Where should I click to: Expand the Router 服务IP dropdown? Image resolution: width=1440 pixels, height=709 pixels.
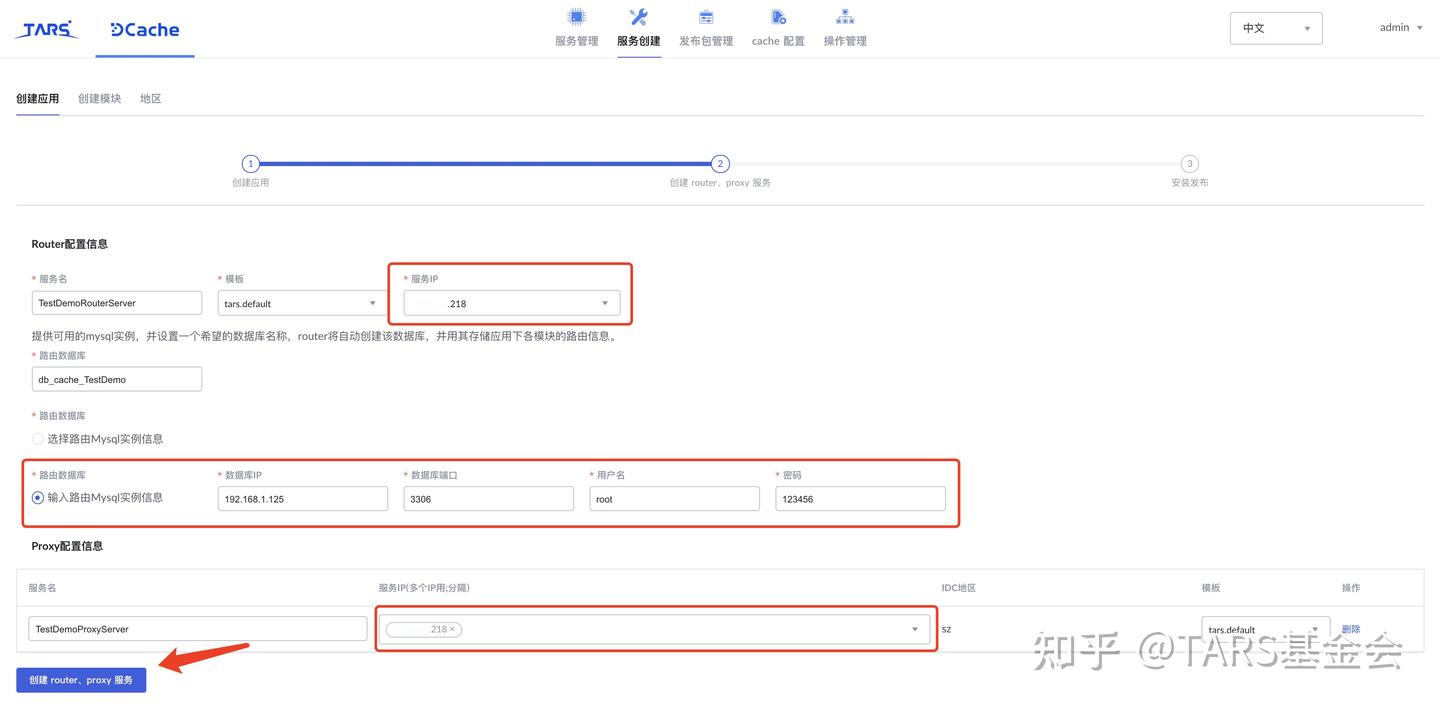(x=604, y=303)
